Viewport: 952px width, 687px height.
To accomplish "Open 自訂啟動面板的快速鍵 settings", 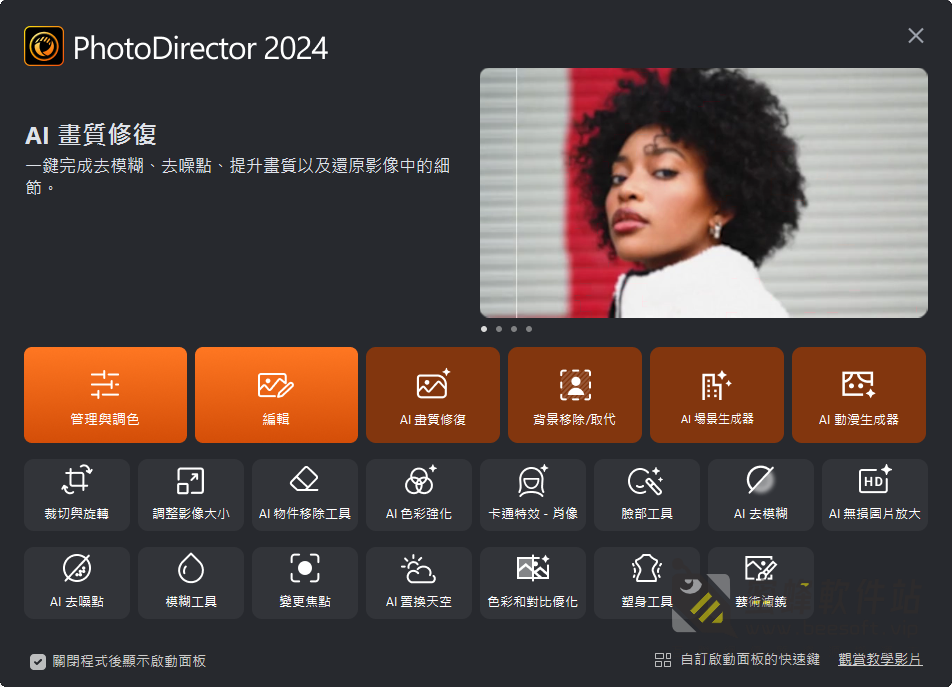I will click(x=737, y=660).
